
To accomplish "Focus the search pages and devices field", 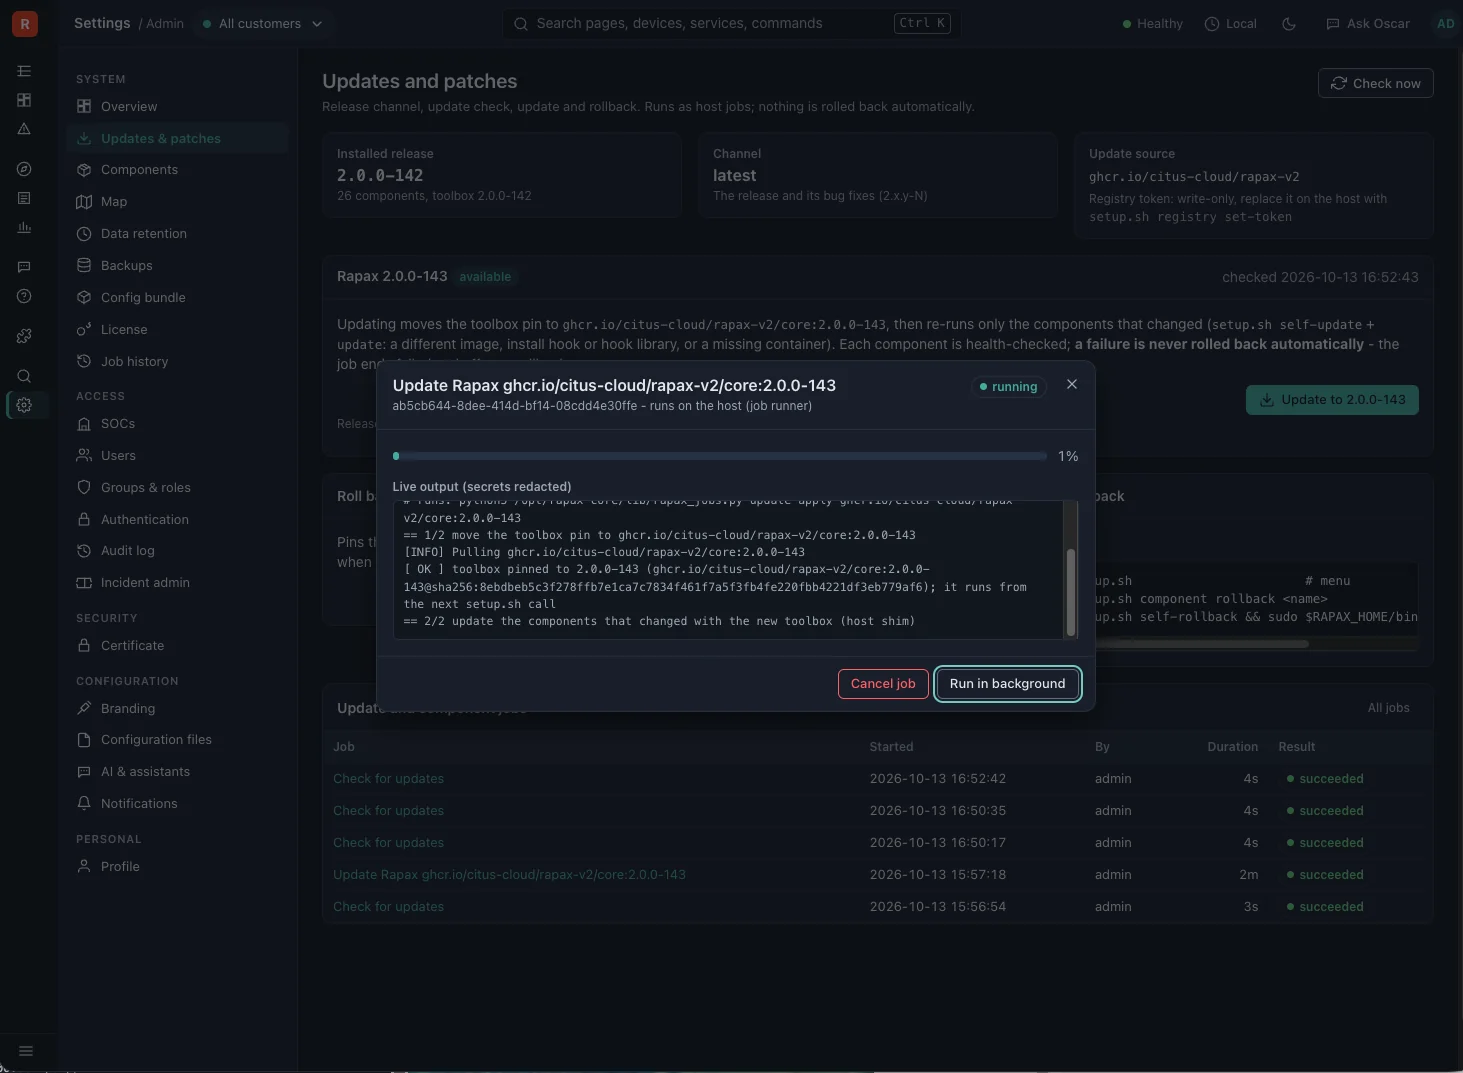I will [x=731, y=24].
